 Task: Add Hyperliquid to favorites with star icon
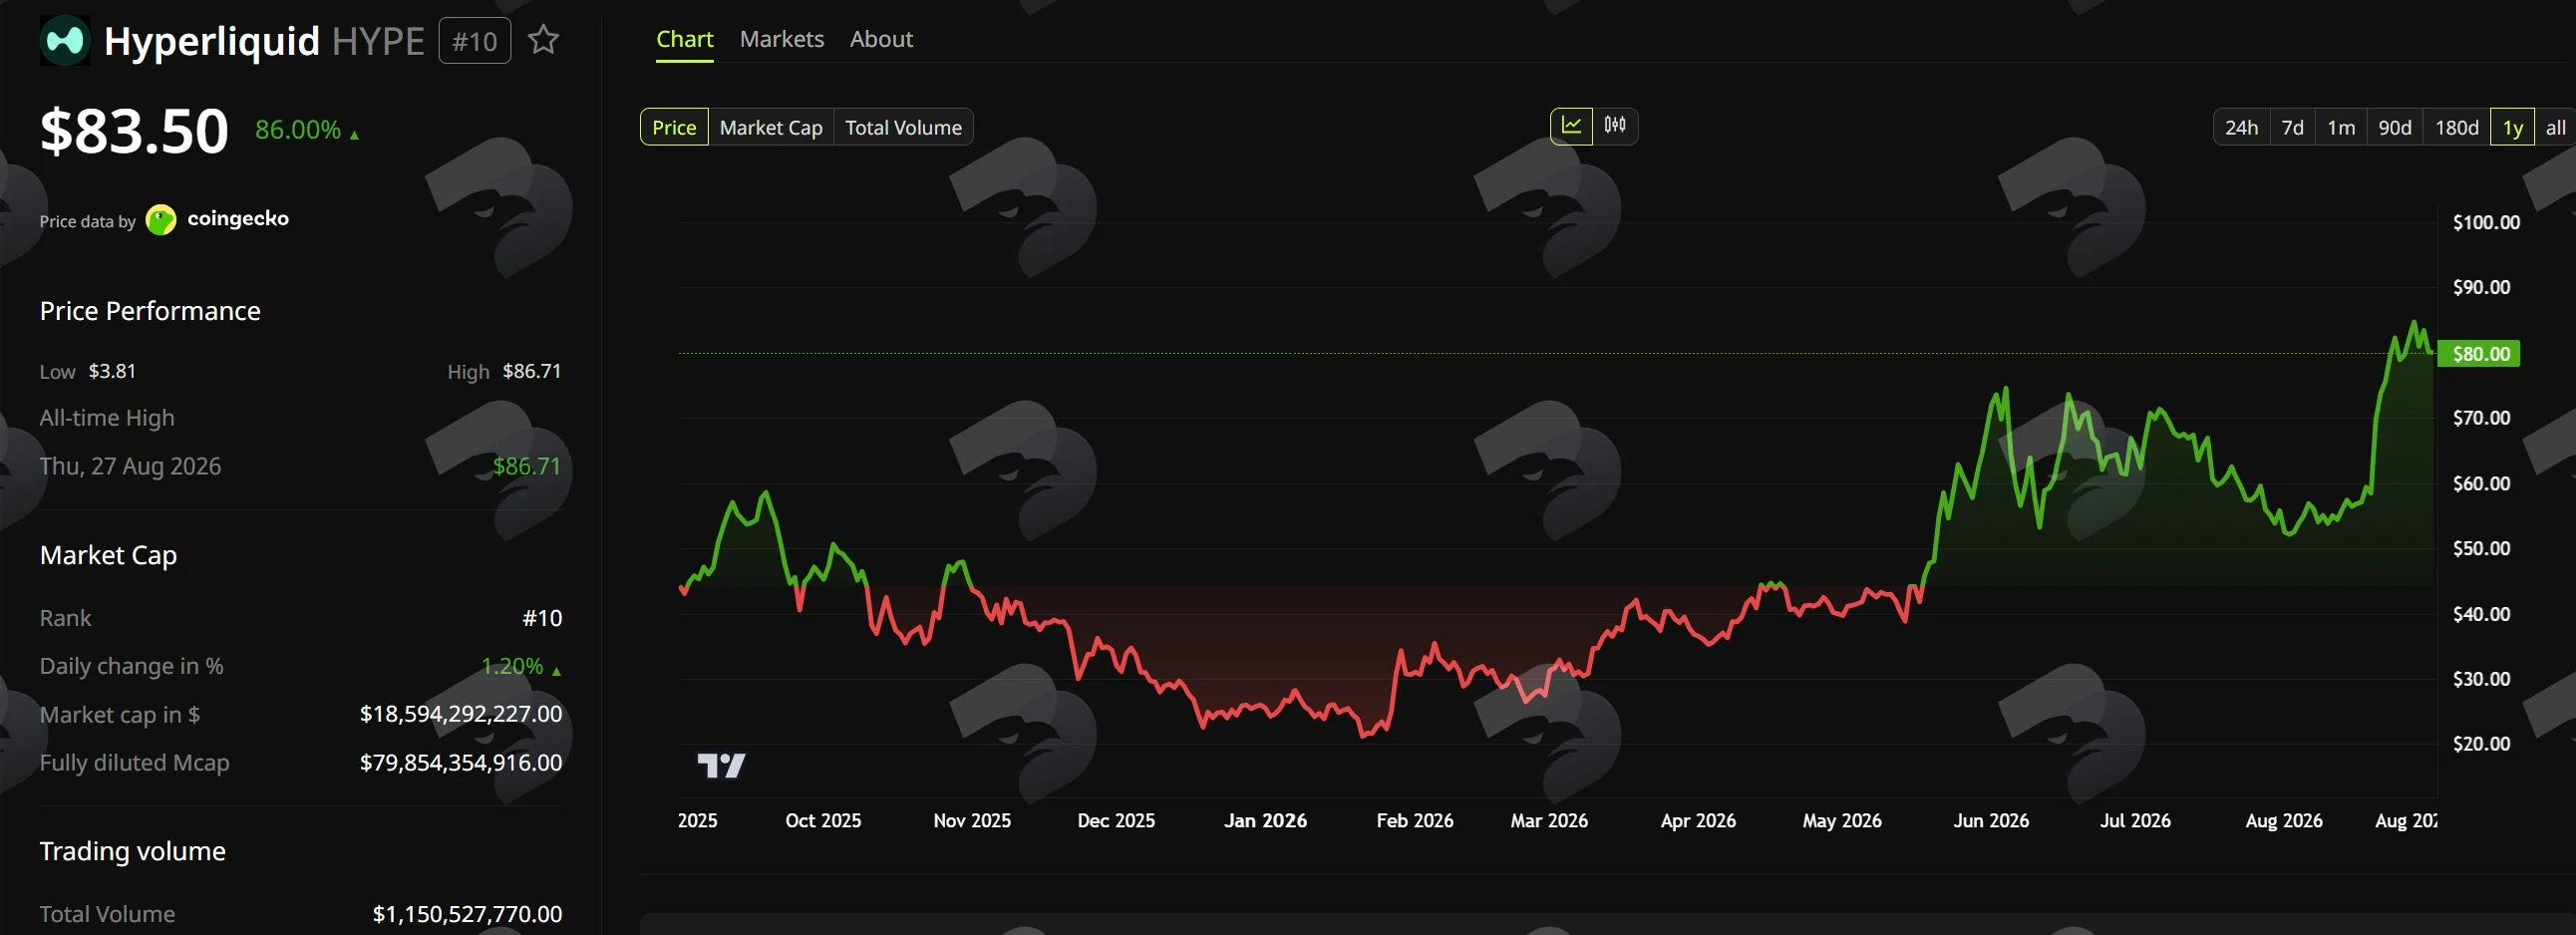click(x=543, y=40)
